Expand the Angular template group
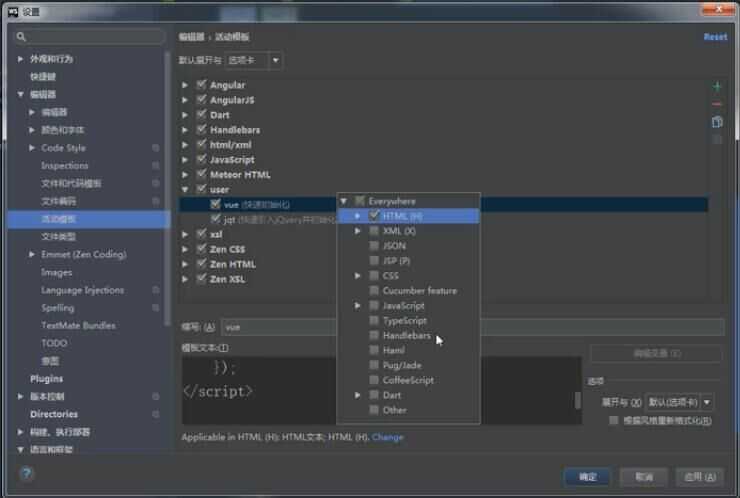Screen dimensions: 740x498 click(185, 85)
